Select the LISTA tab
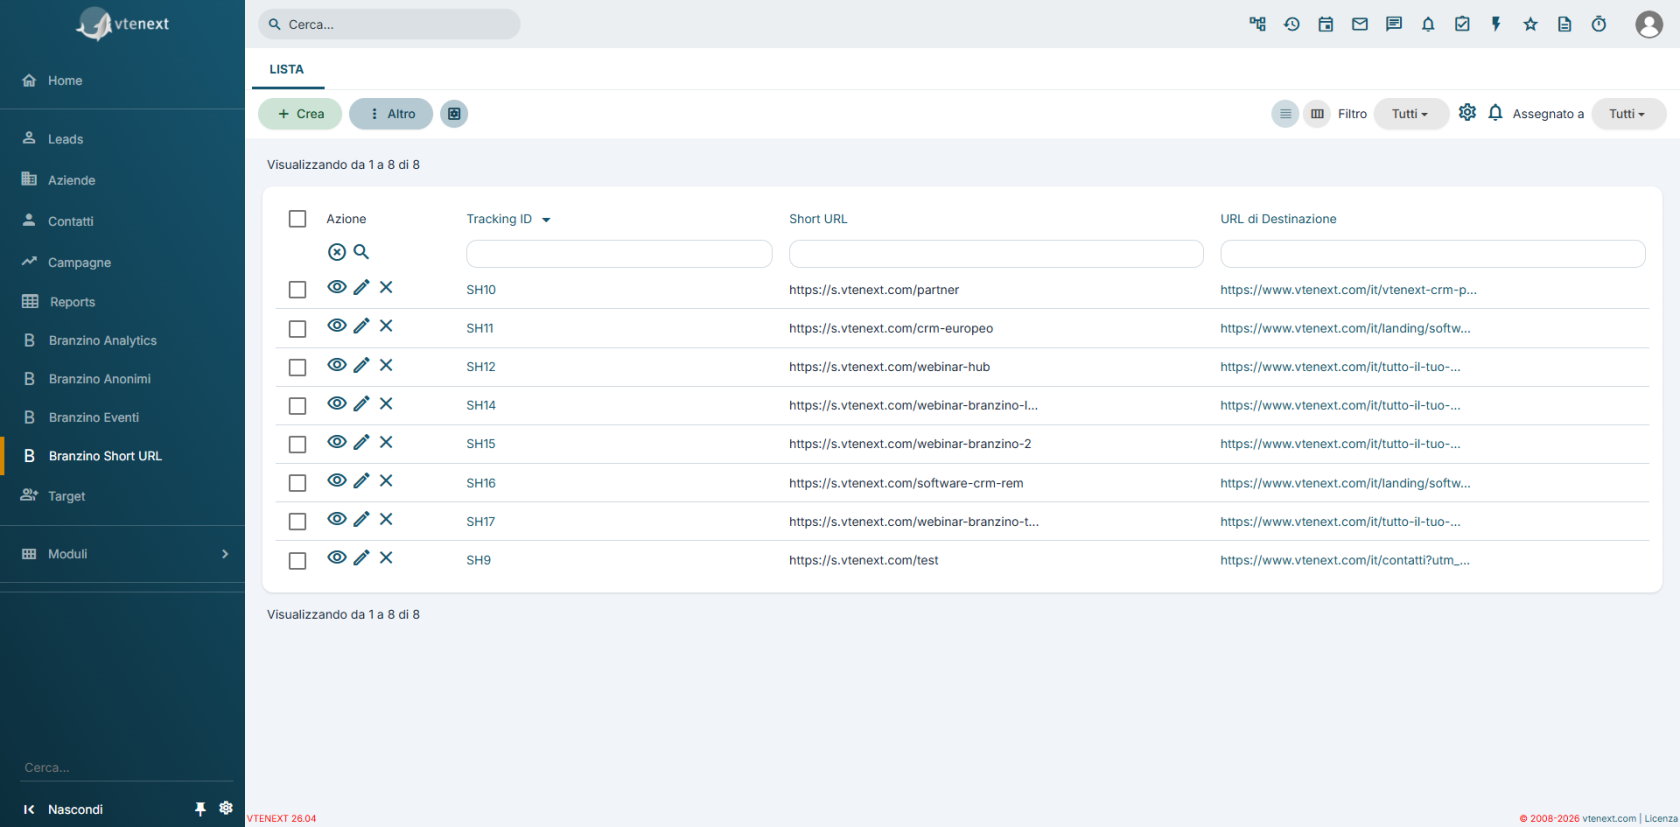The image size is (1680, 827). pos(286,69)
